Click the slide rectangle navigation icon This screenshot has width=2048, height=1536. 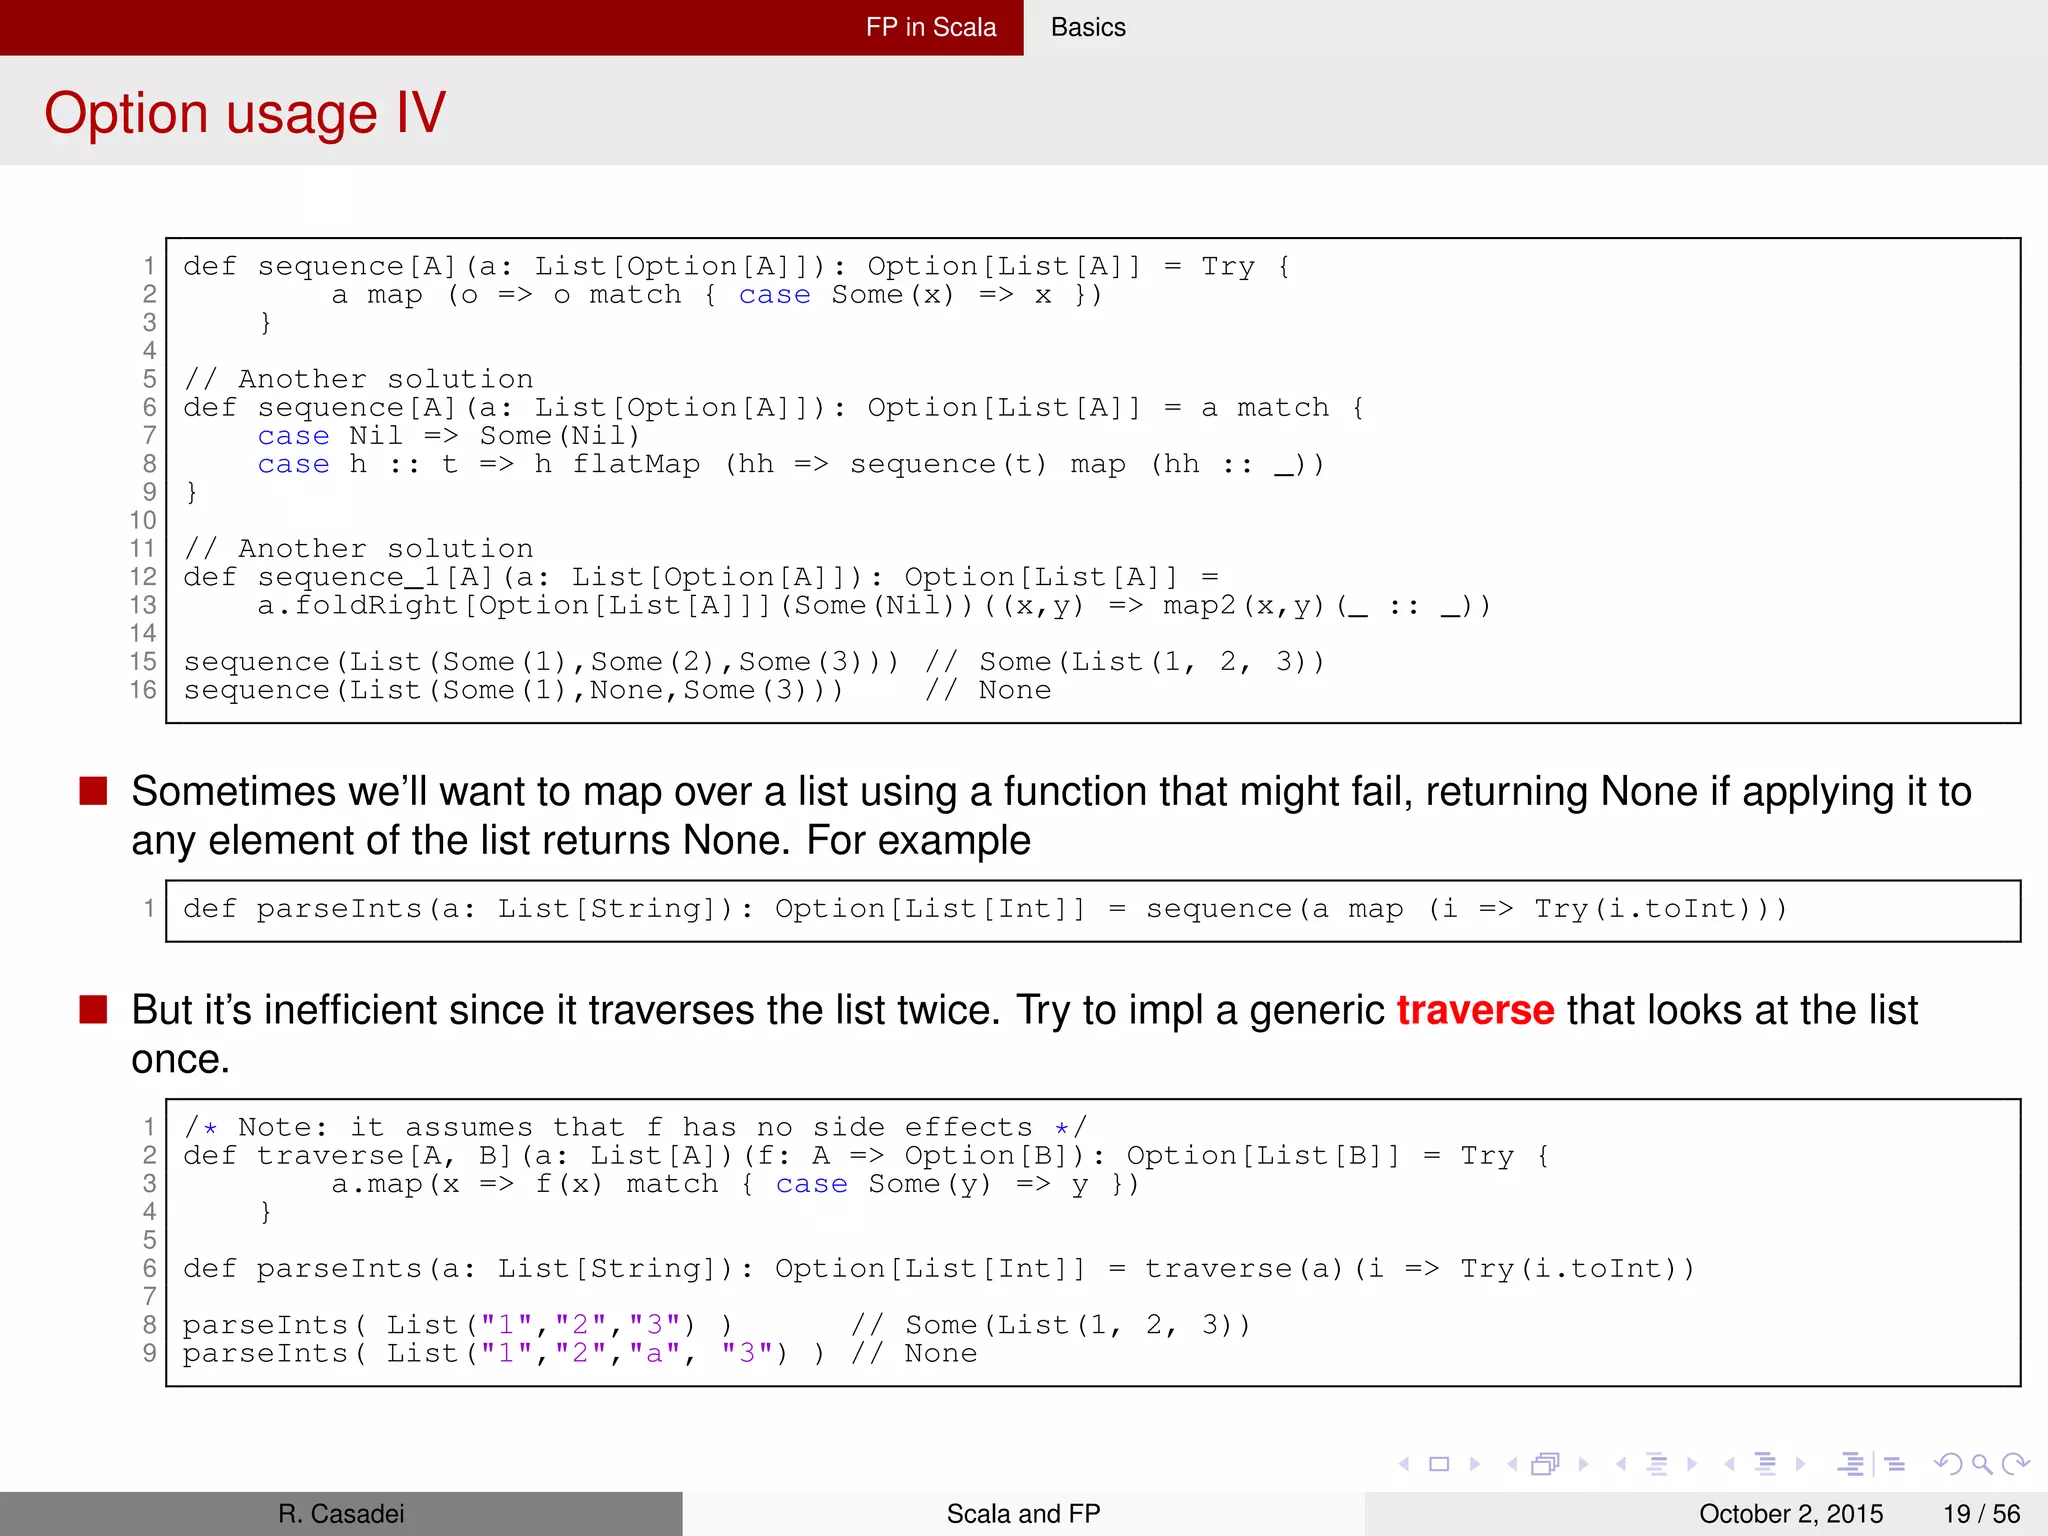[1439, 1464]
